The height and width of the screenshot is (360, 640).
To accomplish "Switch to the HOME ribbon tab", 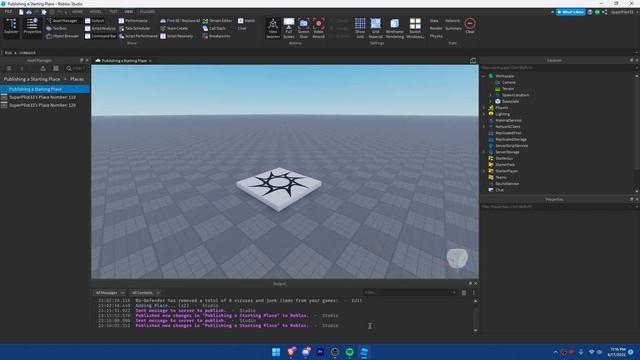I will click(x=77, y=12).
